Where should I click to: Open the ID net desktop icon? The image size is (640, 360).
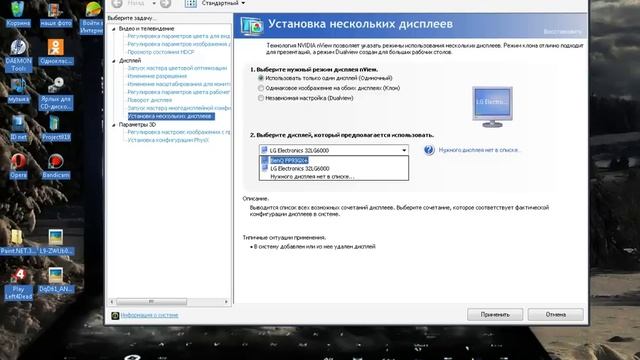point(18,128)
